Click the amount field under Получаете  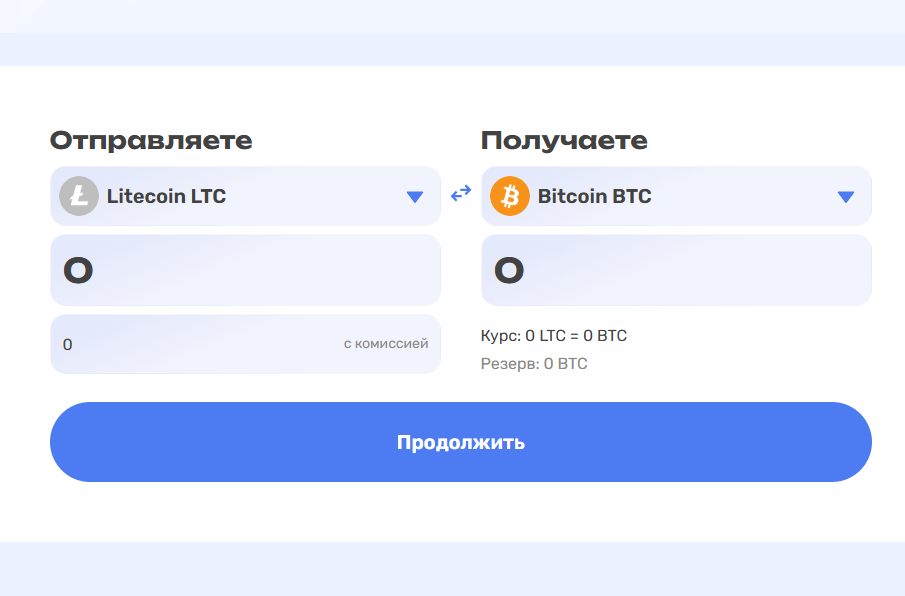tap(676, 270)
